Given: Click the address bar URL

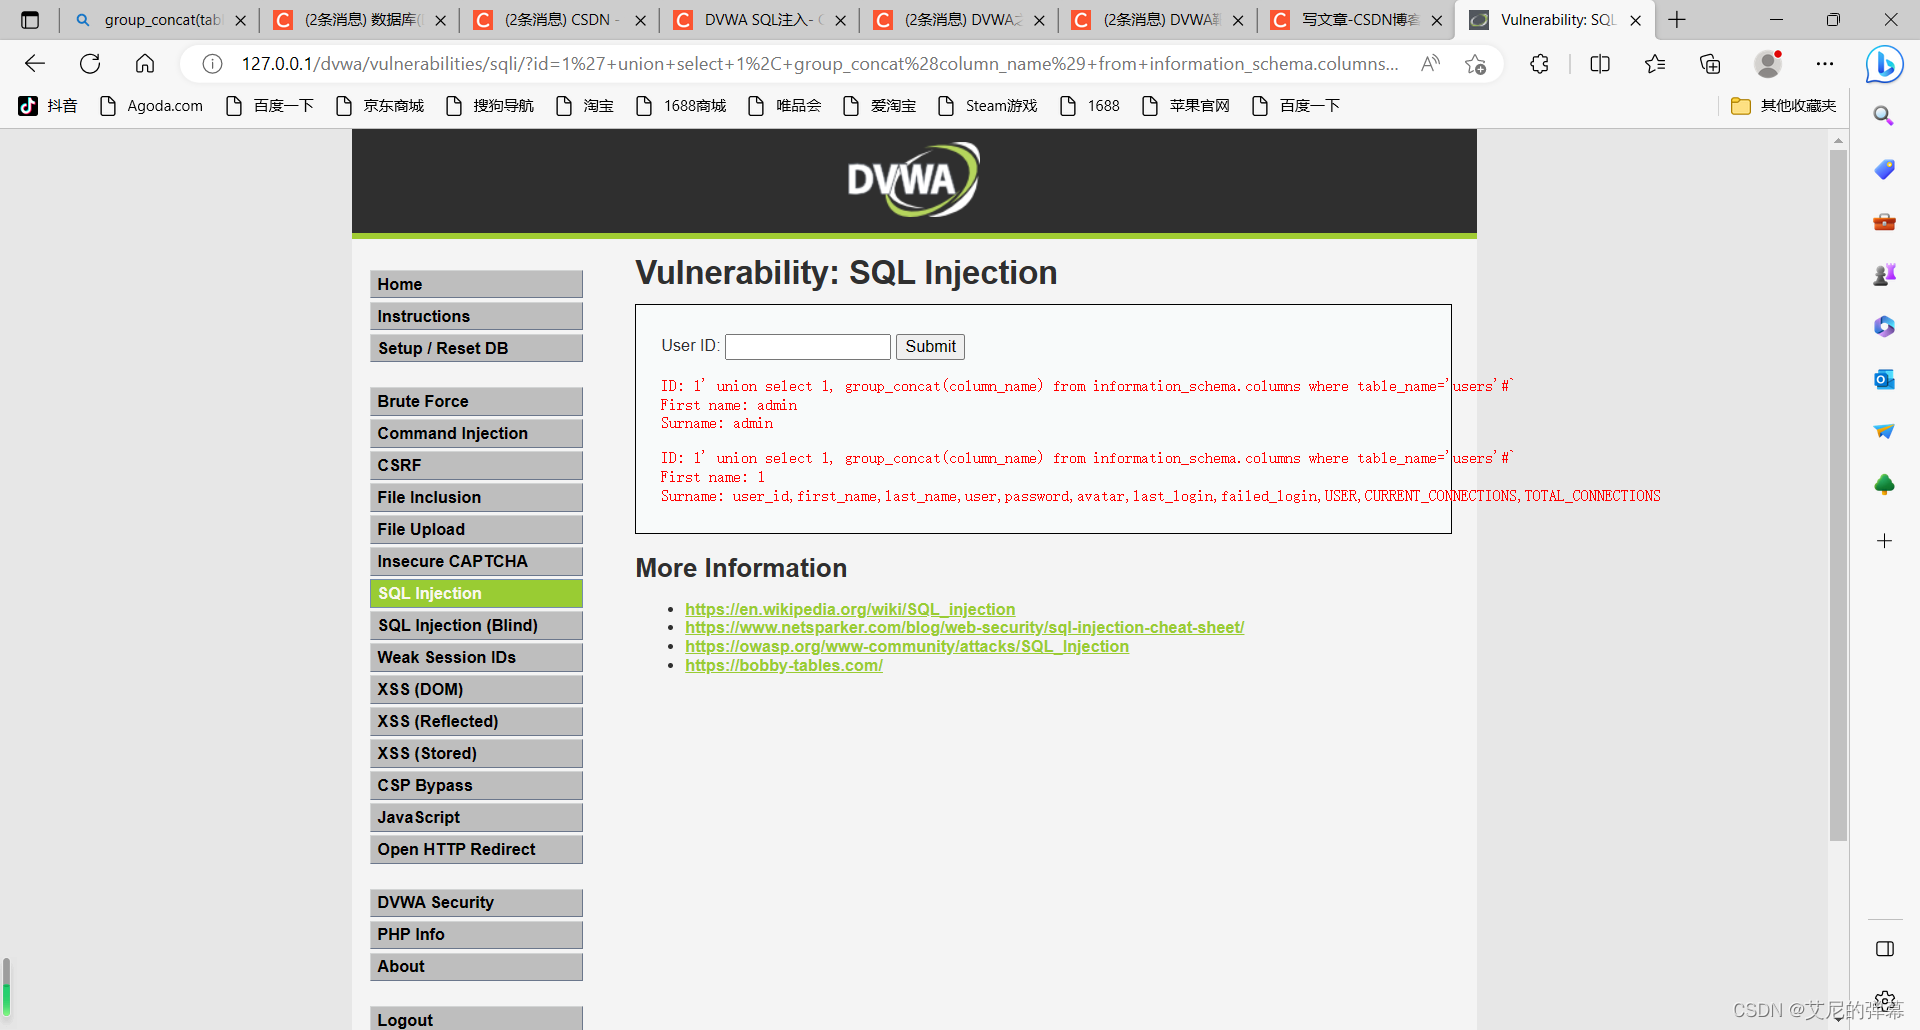Looking at the screenshot, I should [x=820, y=64].
